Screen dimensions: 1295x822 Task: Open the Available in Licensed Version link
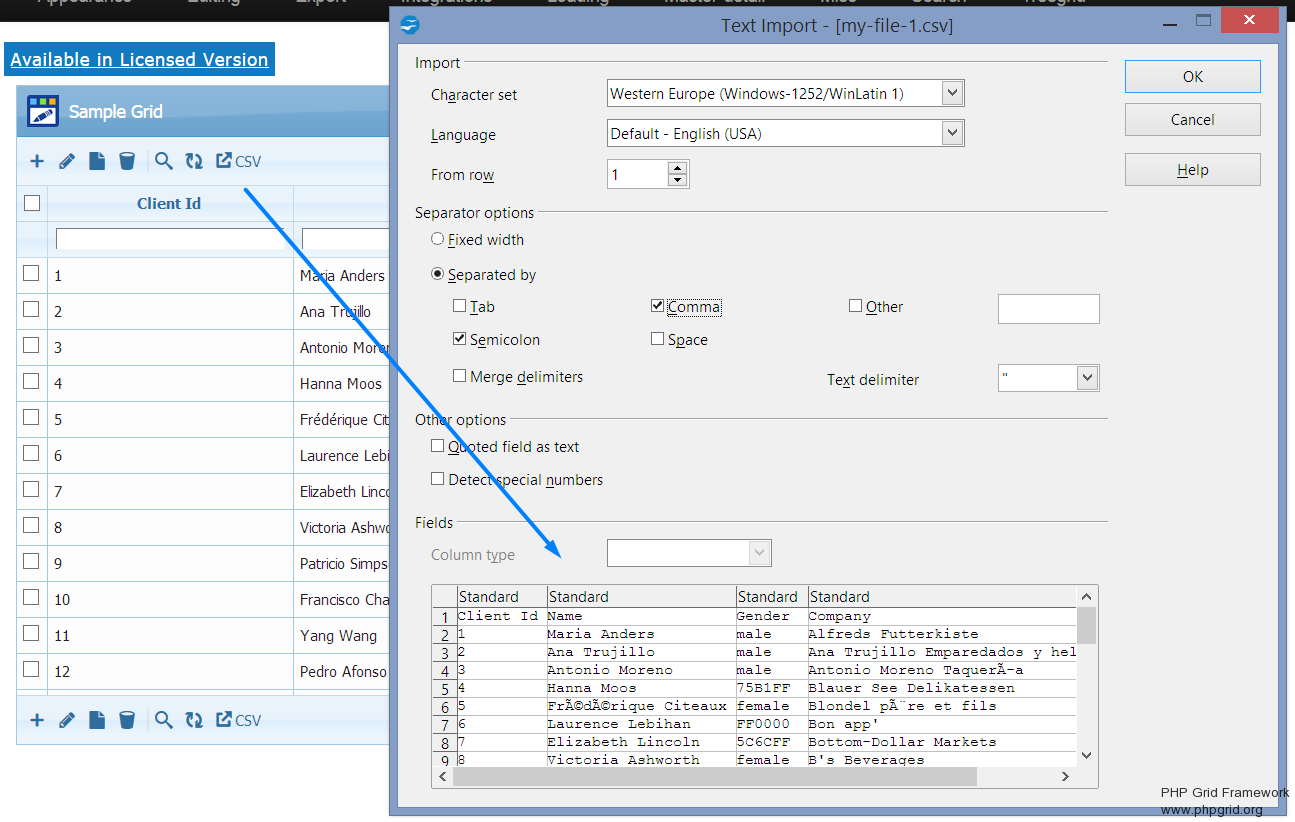click(139, 59)
